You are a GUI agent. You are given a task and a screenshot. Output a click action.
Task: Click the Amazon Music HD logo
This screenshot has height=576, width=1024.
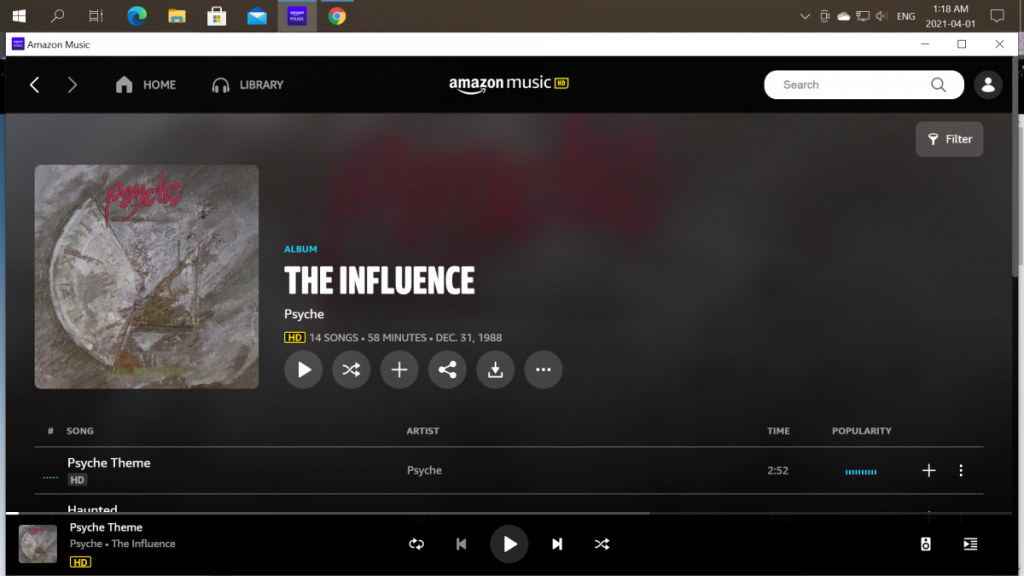click(x=509, y=84)
